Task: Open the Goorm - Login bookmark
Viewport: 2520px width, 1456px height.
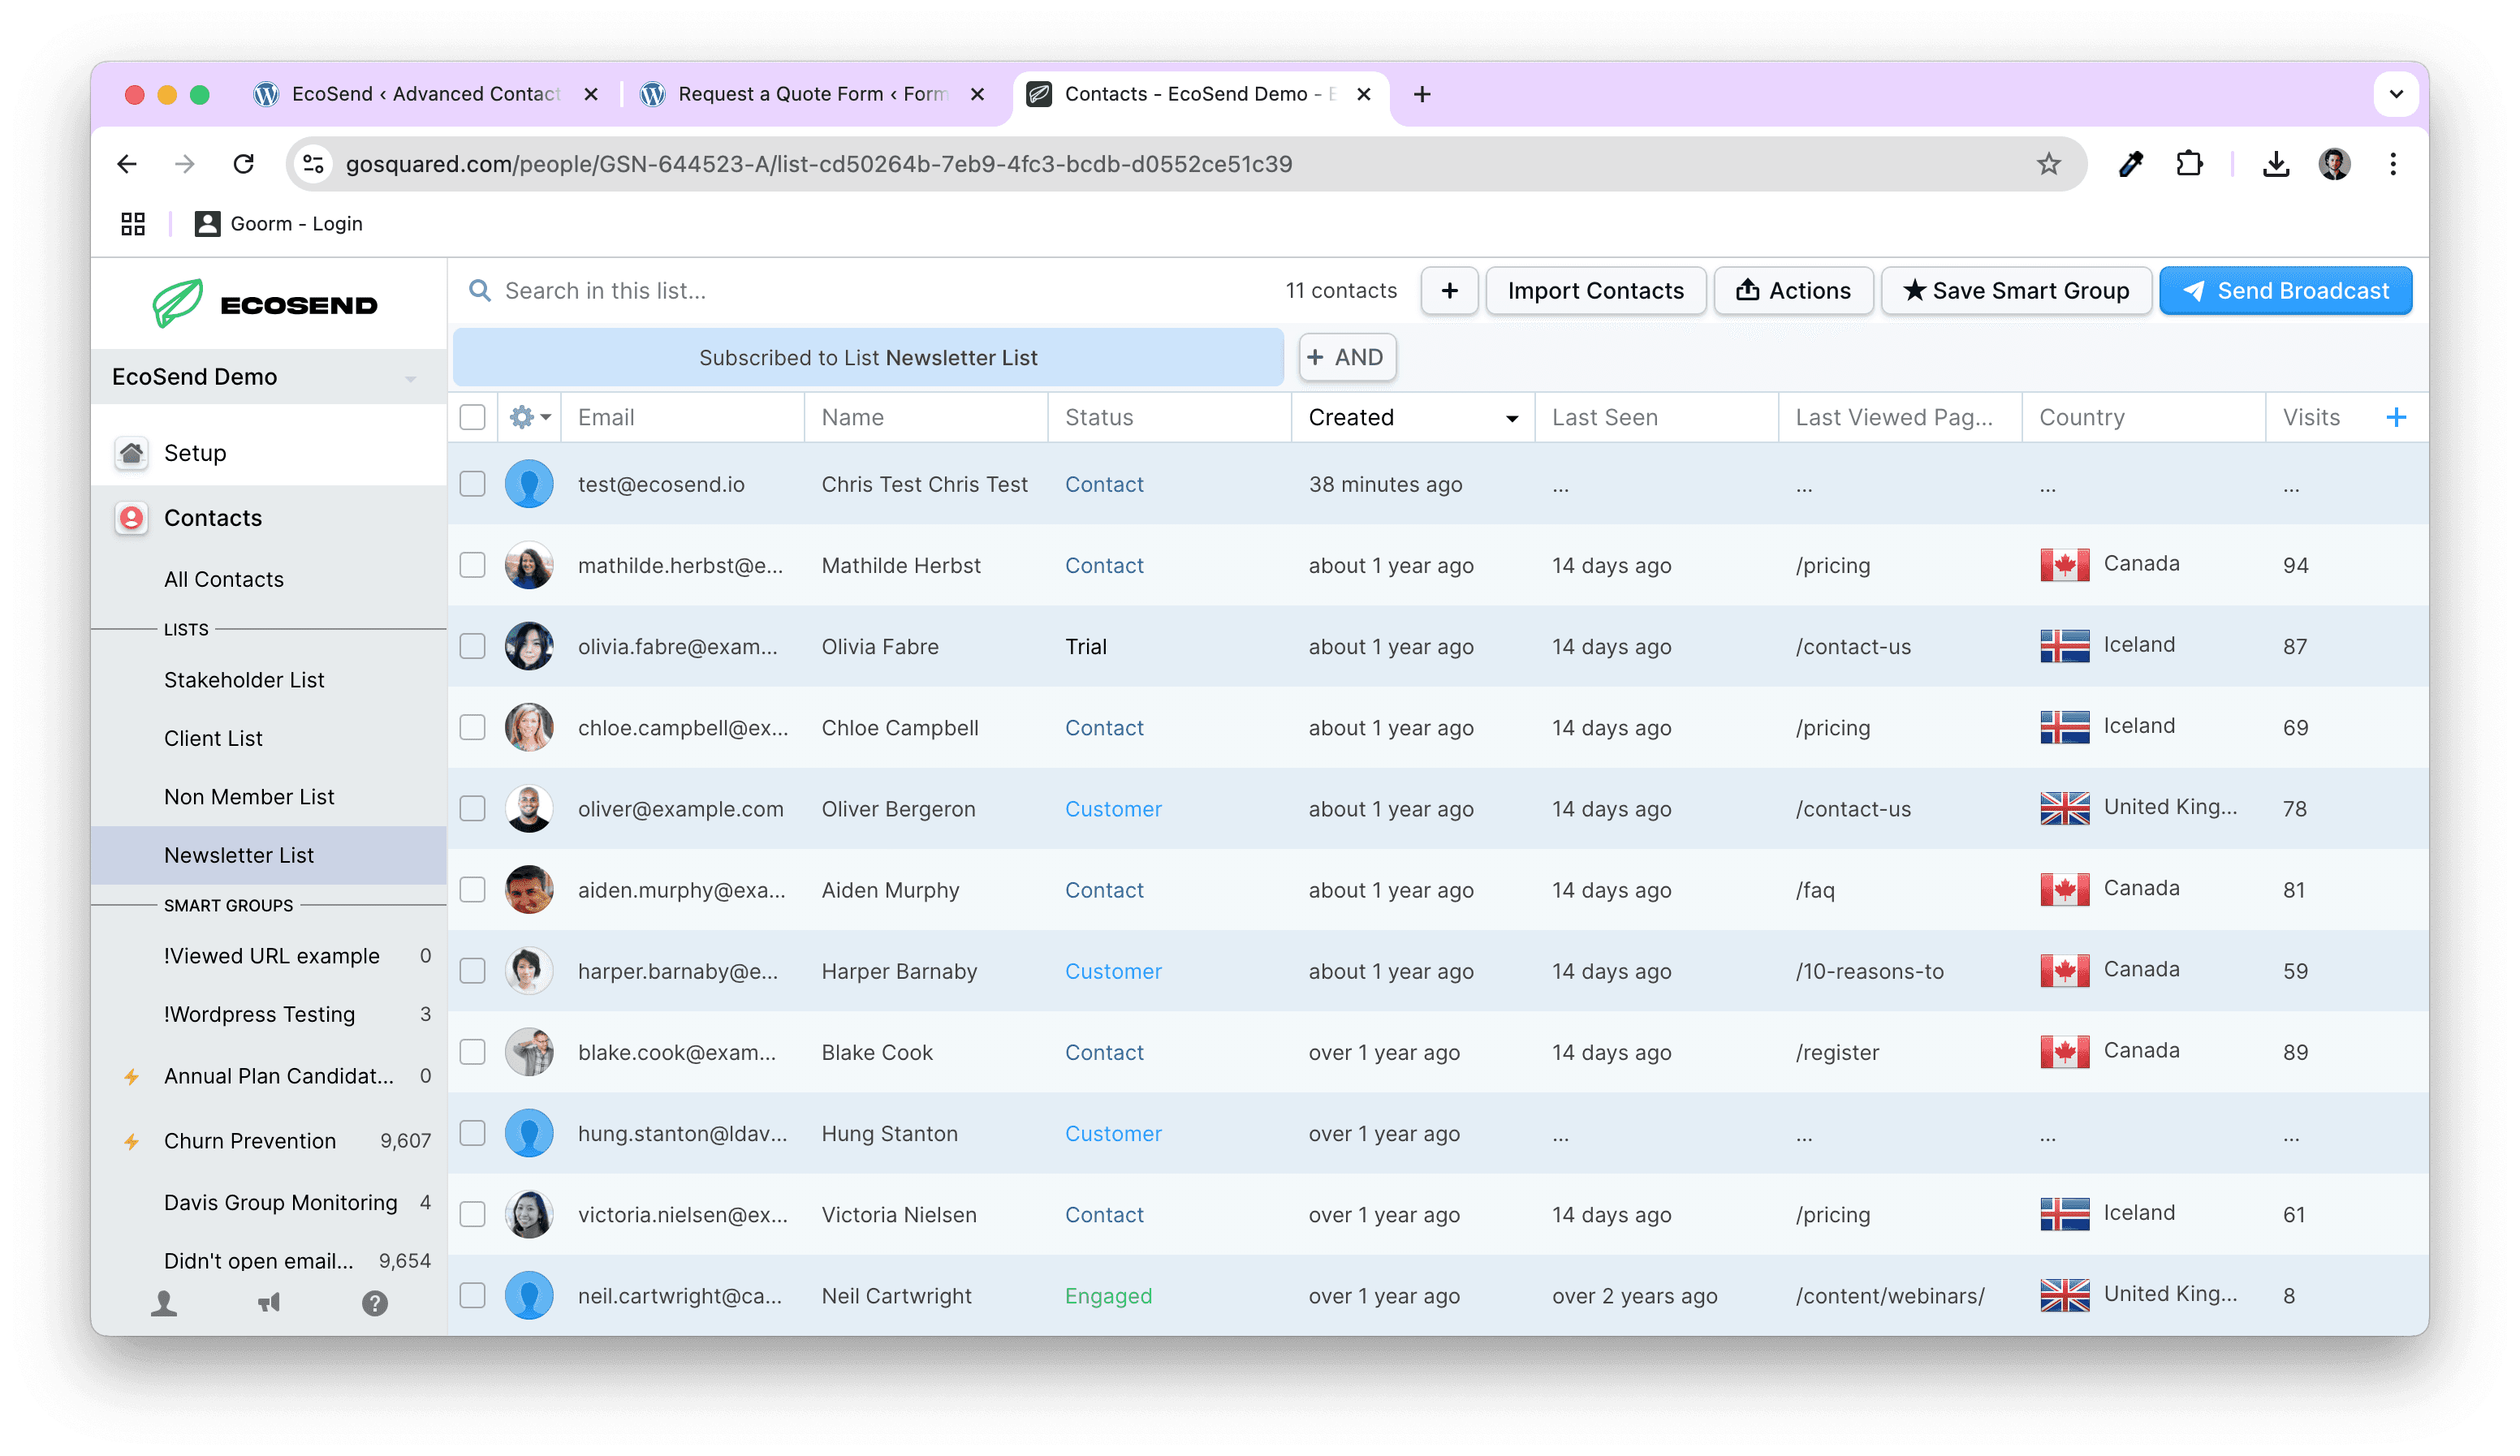Action: click(279, 224)
